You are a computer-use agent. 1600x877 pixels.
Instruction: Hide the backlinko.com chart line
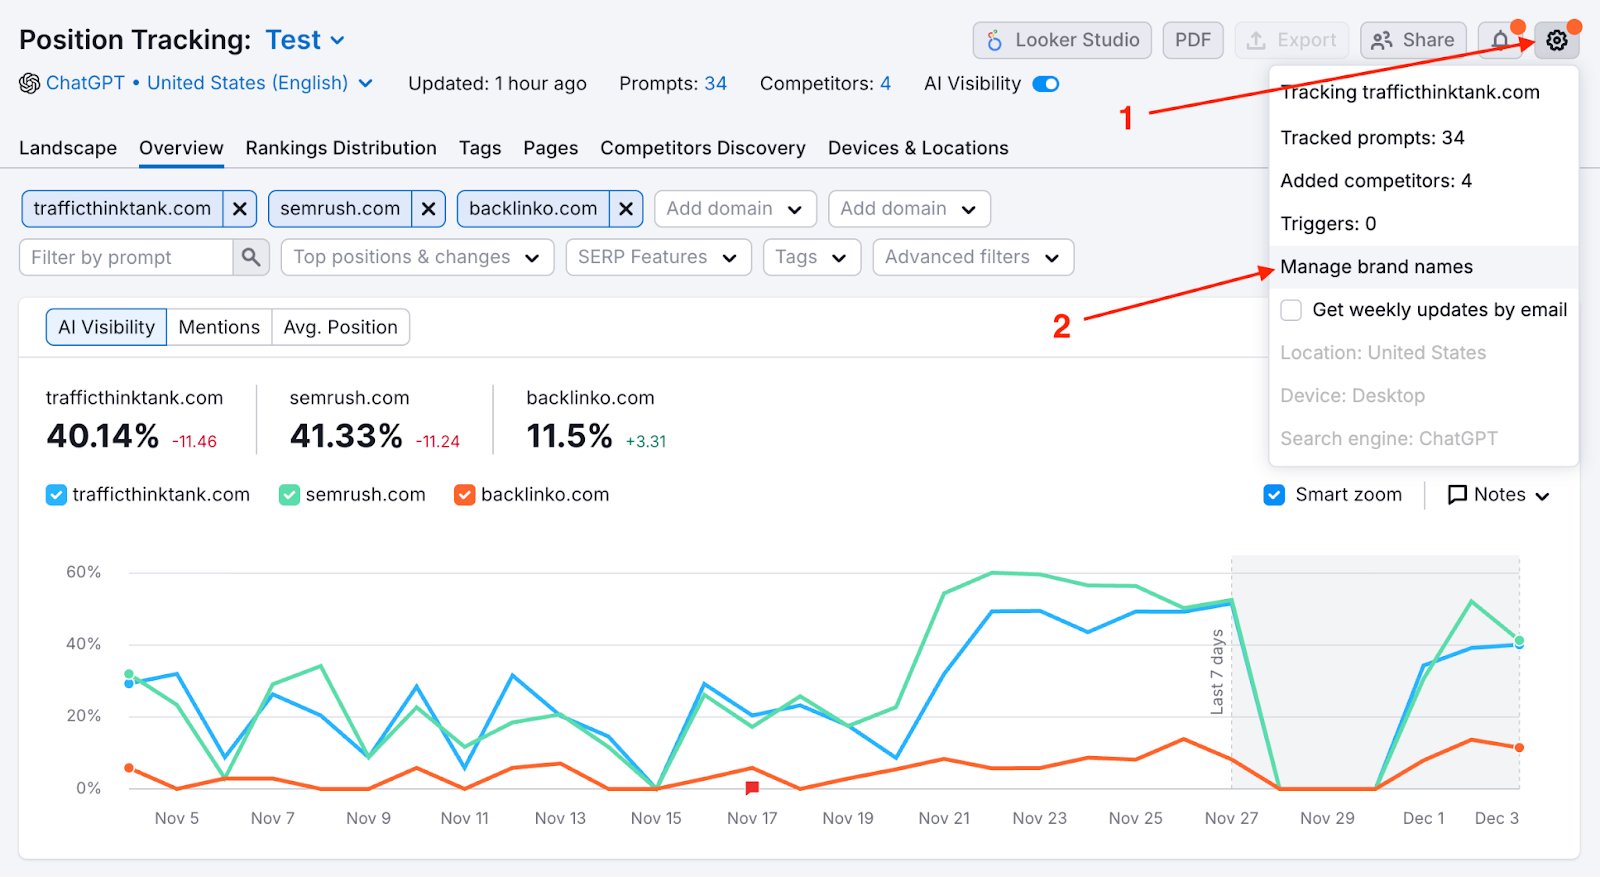tap(464, 495)
